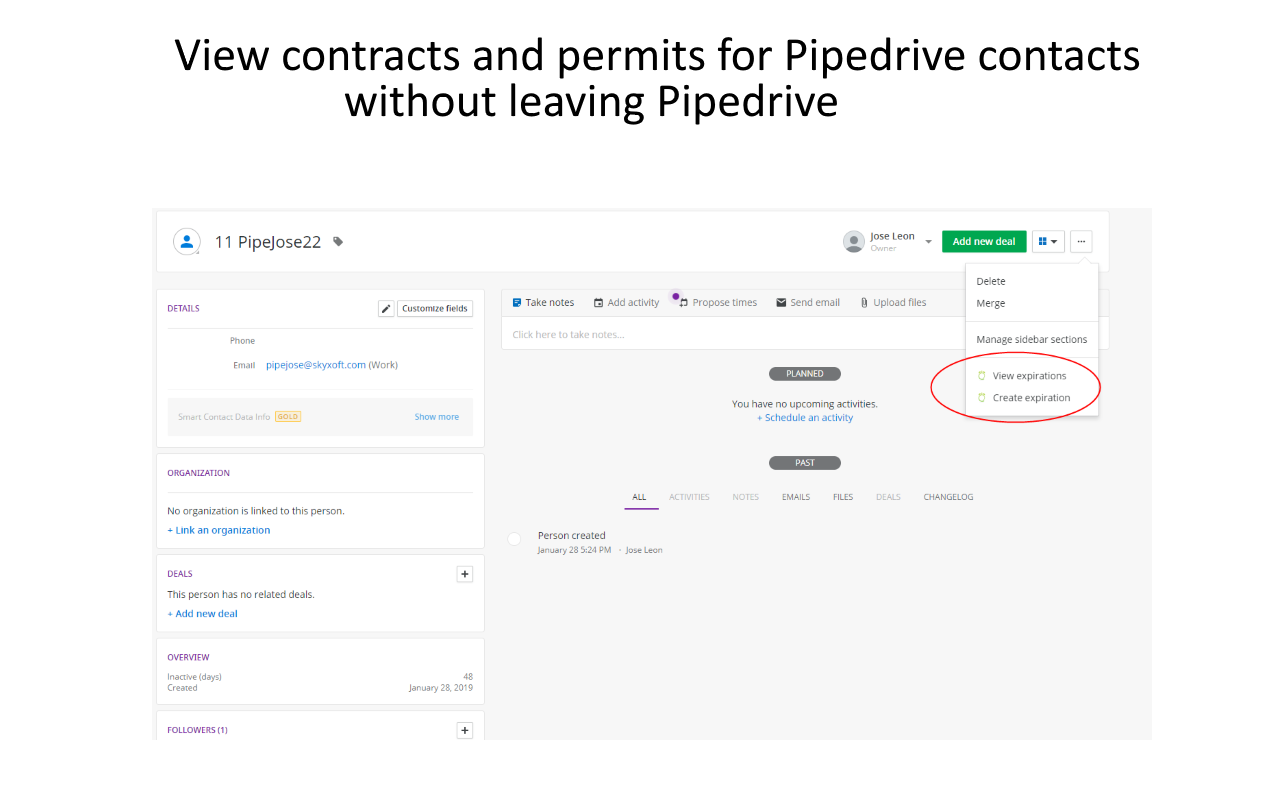The width and height of the screenshot is (1280, 800).
Task: Click Upload files paperclip option
Action: click(x=893, y=302)
